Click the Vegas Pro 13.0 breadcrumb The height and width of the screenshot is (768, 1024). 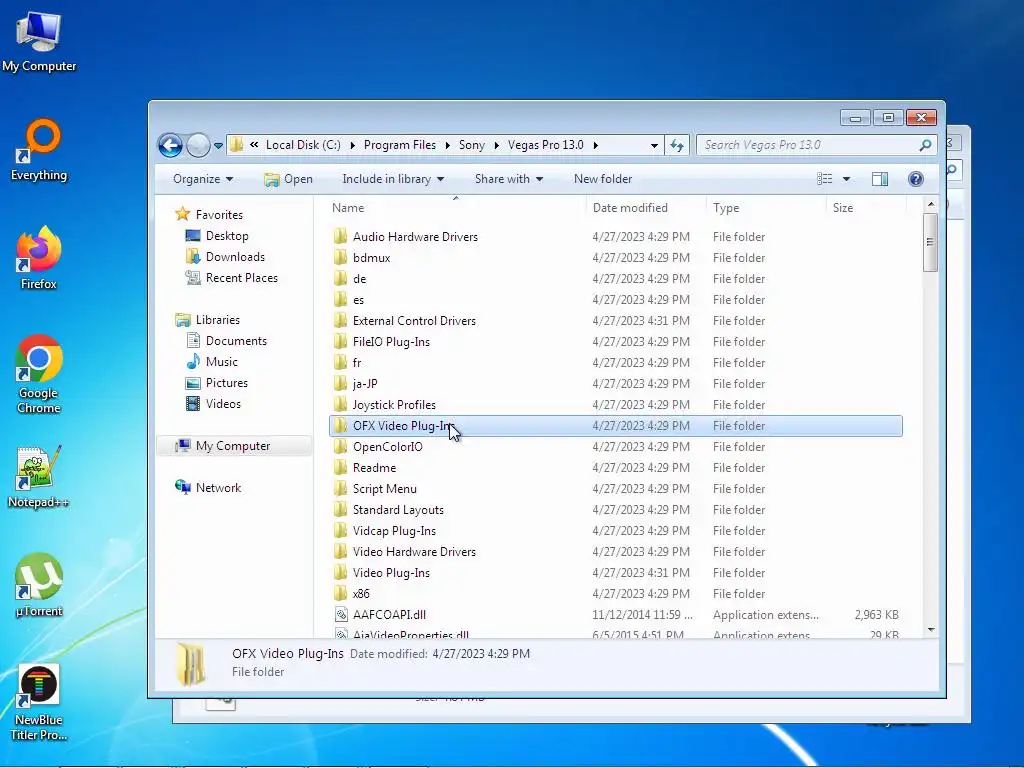point(545,145)
